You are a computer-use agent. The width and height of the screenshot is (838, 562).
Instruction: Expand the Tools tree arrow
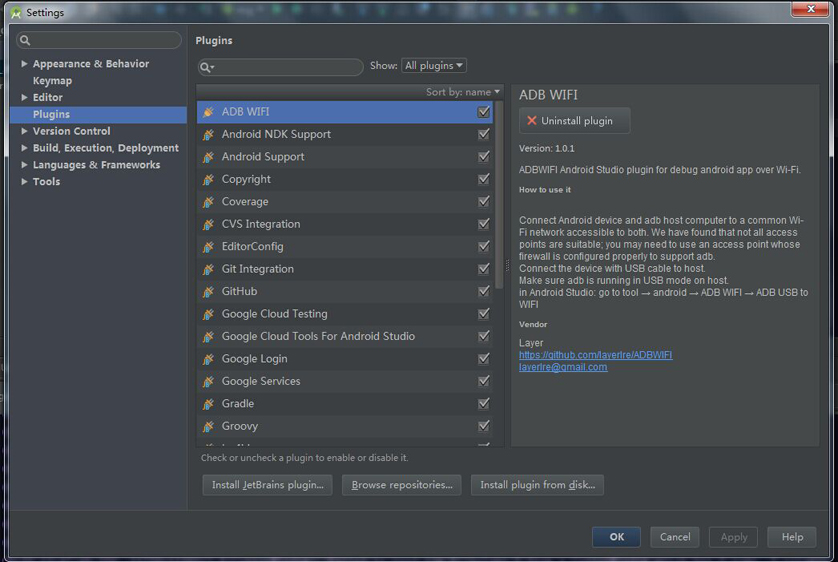click(x=24, y=182)
